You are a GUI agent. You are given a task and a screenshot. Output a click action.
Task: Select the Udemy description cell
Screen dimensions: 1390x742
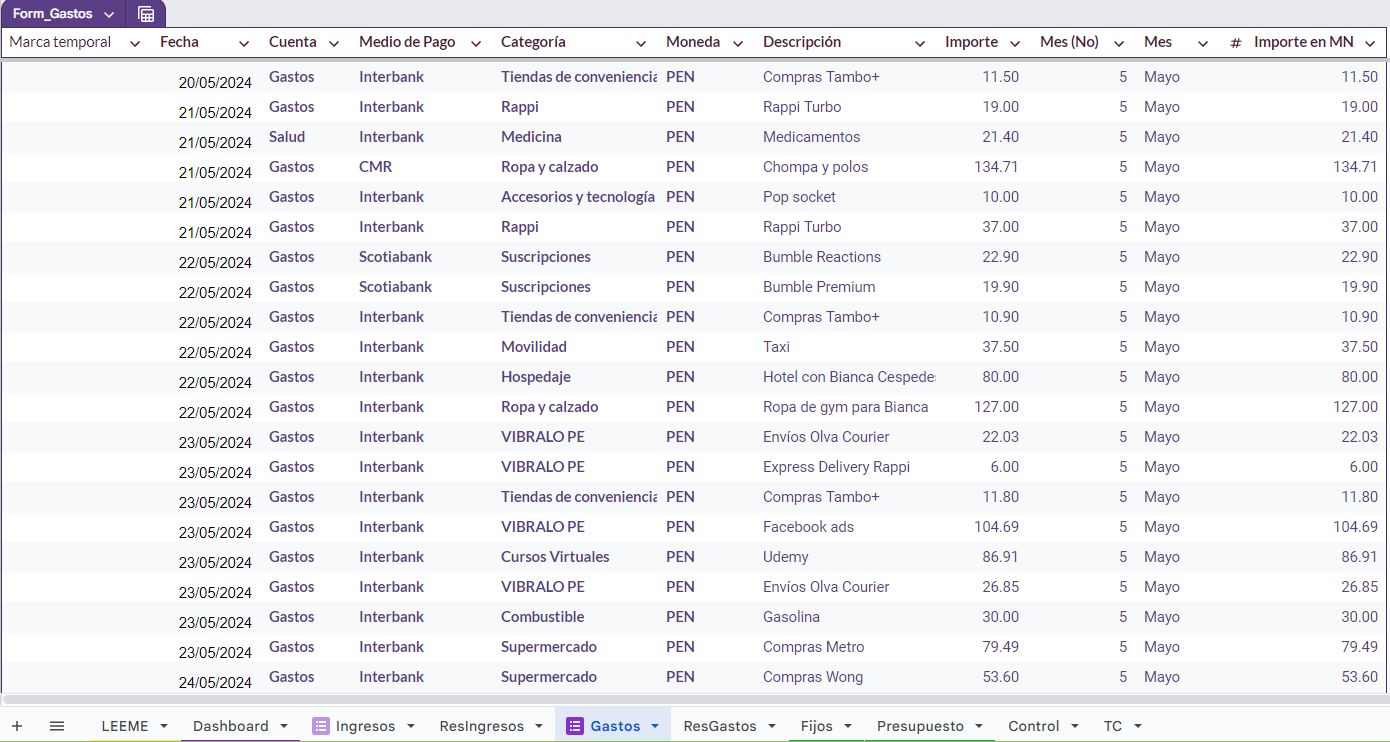[x=786, y=557]
